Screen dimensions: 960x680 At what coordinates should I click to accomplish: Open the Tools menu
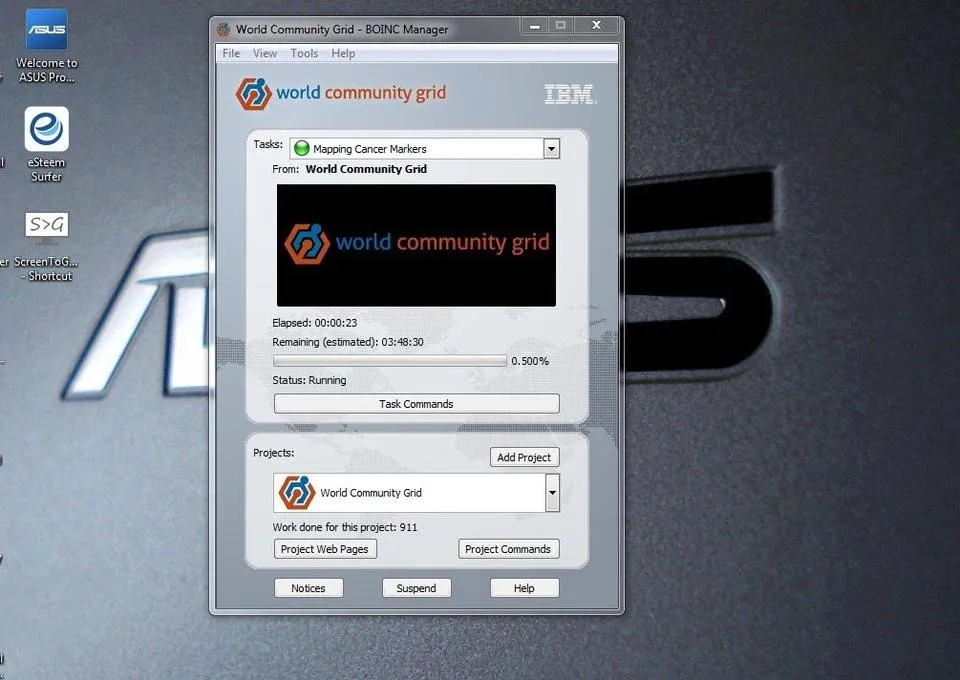304,53
